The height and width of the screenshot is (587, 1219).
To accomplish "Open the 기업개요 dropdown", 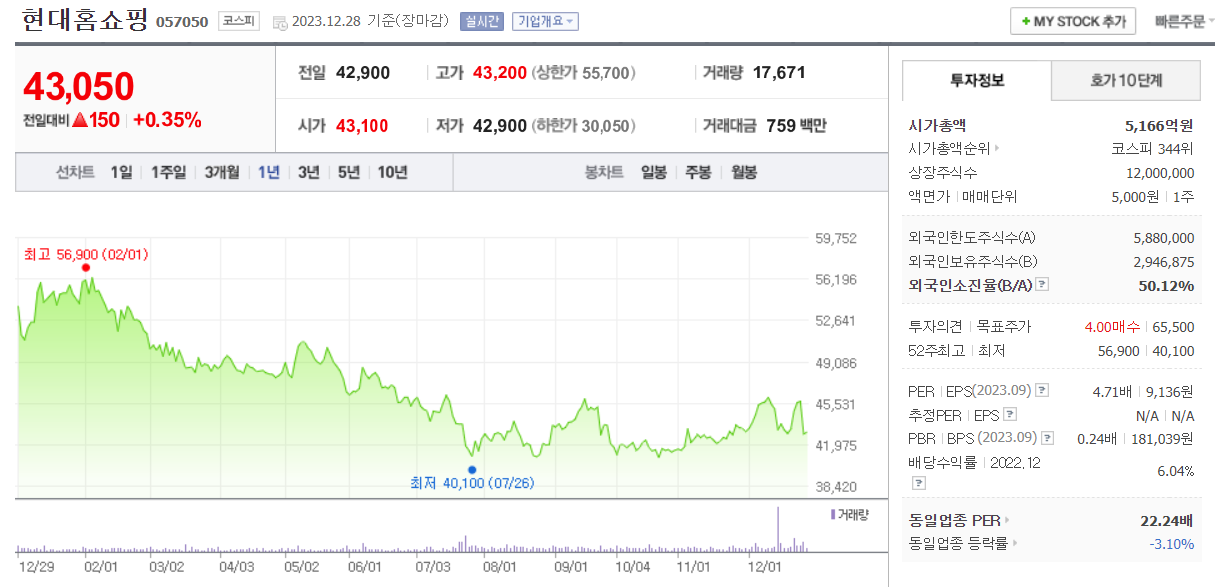I will point(545,22).
